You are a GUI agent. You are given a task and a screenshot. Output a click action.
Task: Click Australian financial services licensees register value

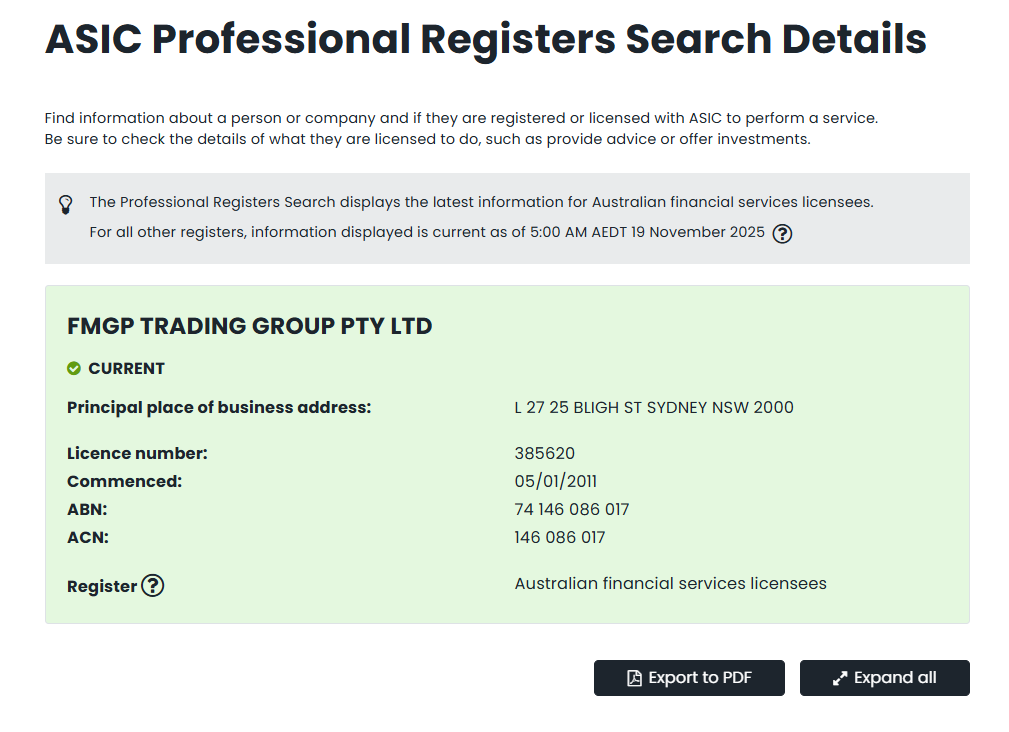670,584
